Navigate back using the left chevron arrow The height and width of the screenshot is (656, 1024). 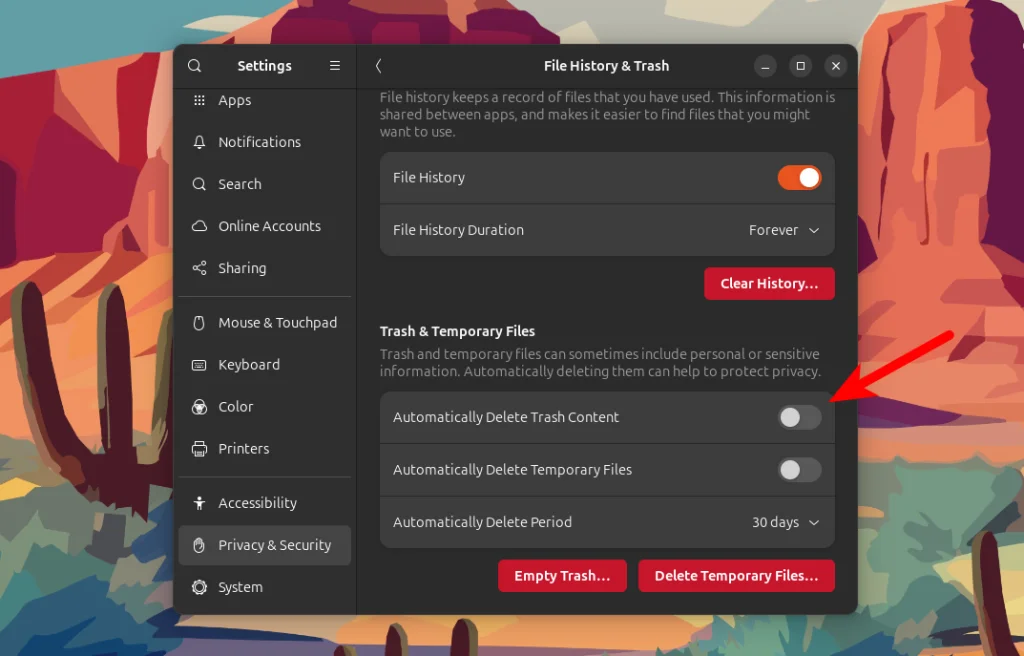coord(379,65)
